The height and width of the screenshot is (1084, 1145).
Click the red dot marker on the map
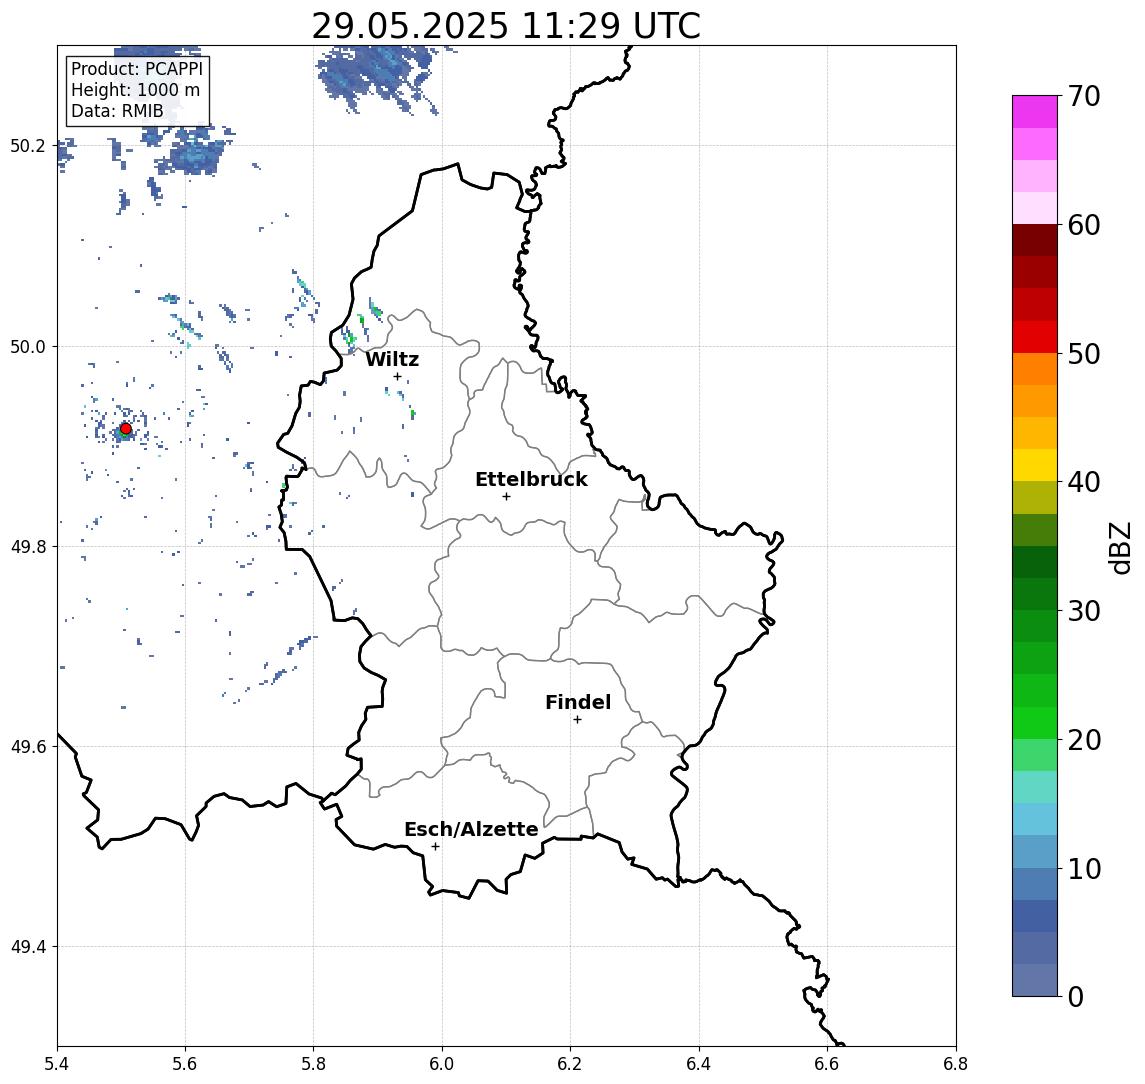click(126, 429)
